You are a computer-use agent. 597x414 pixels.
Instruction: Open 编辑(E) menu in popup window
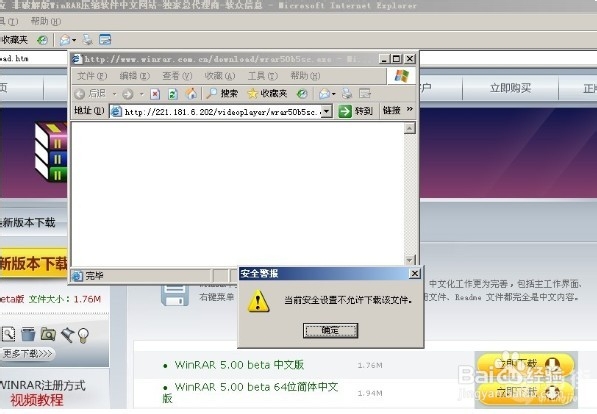click(x=135, y=76)
